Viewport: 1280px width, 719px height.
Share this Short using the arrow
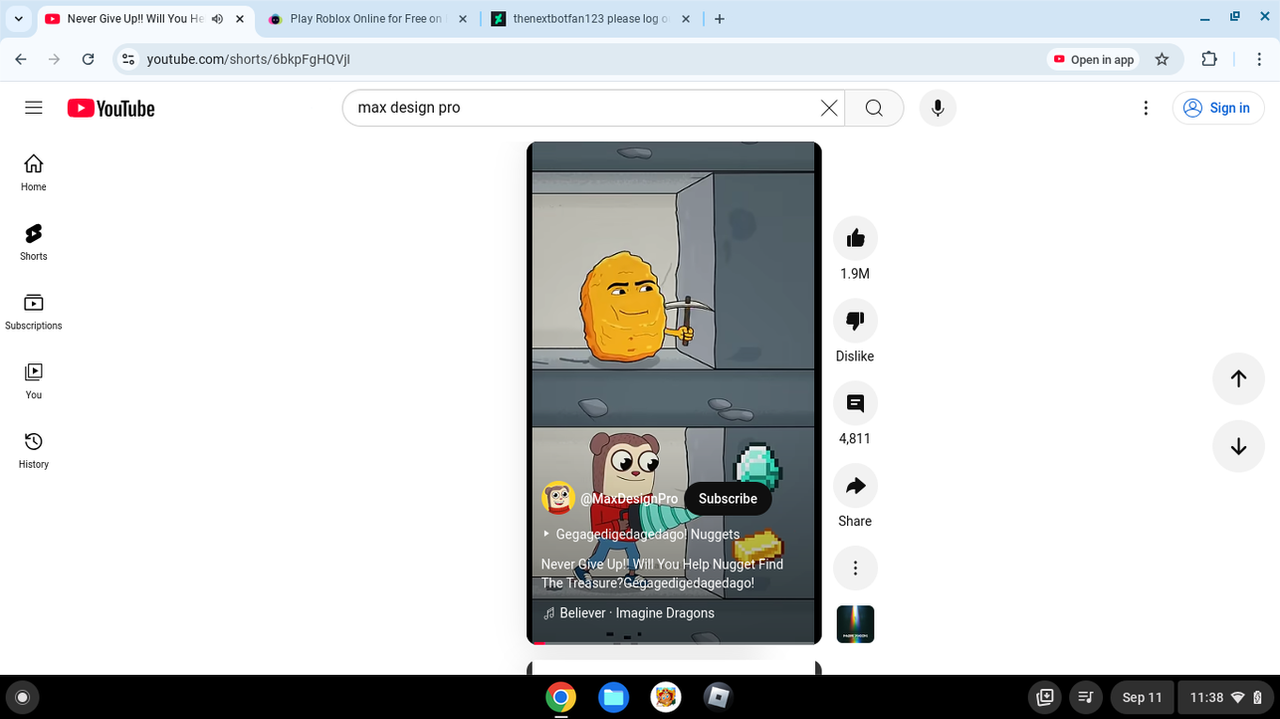click(855, 486)
